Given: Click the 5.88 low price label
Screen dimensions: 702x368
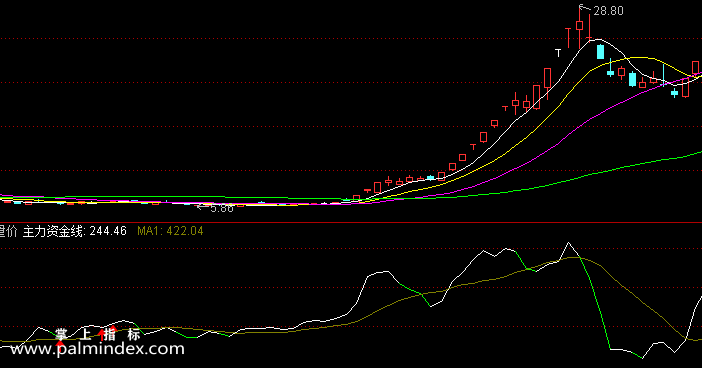Looking at the screenshot, I should tap(222, 208).
